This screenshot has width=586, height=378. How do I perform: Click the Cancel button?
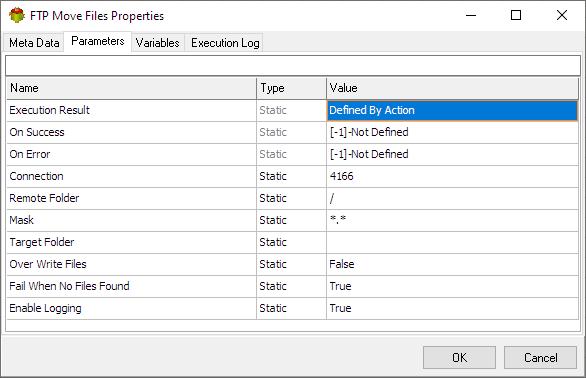[540, 358]
